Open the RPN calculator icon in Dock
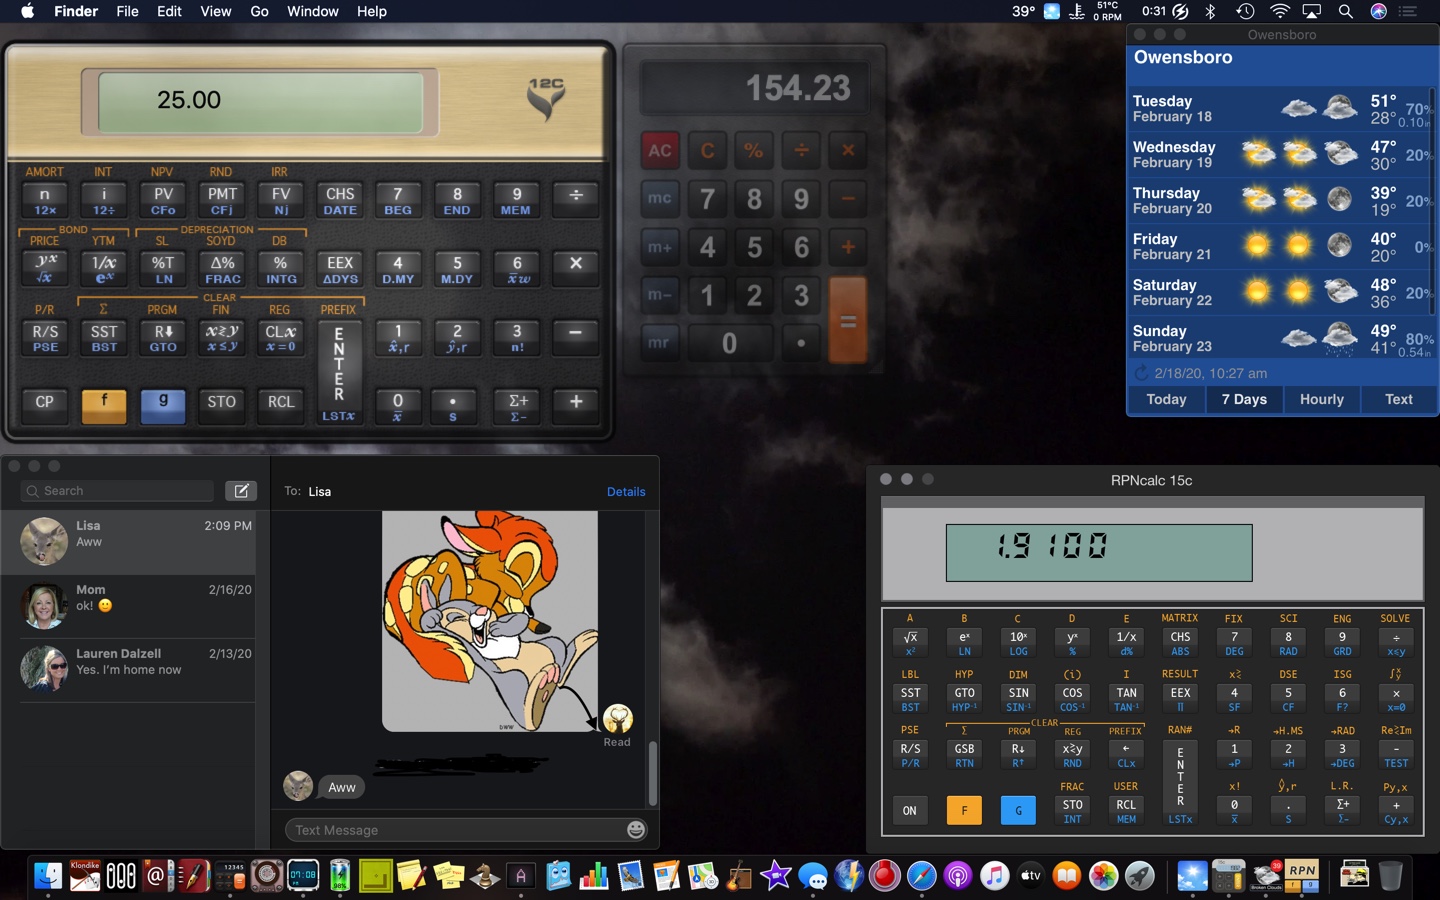 click(1302, 876)
